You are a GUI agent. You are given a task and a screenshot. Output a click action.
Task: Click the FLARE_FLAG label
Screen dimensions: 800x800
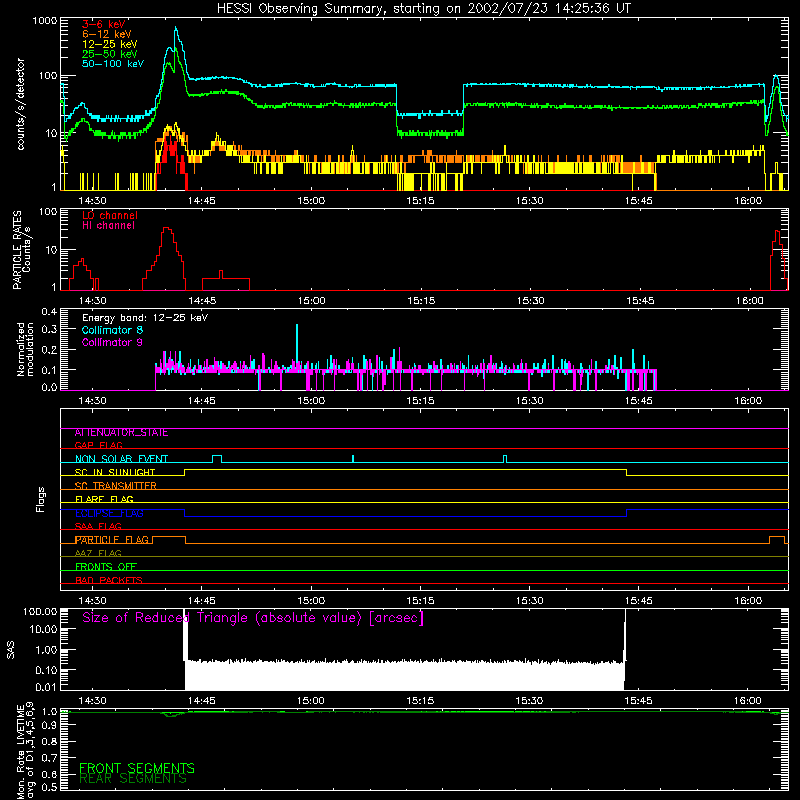pyautogui.click(x=104, y=499)
